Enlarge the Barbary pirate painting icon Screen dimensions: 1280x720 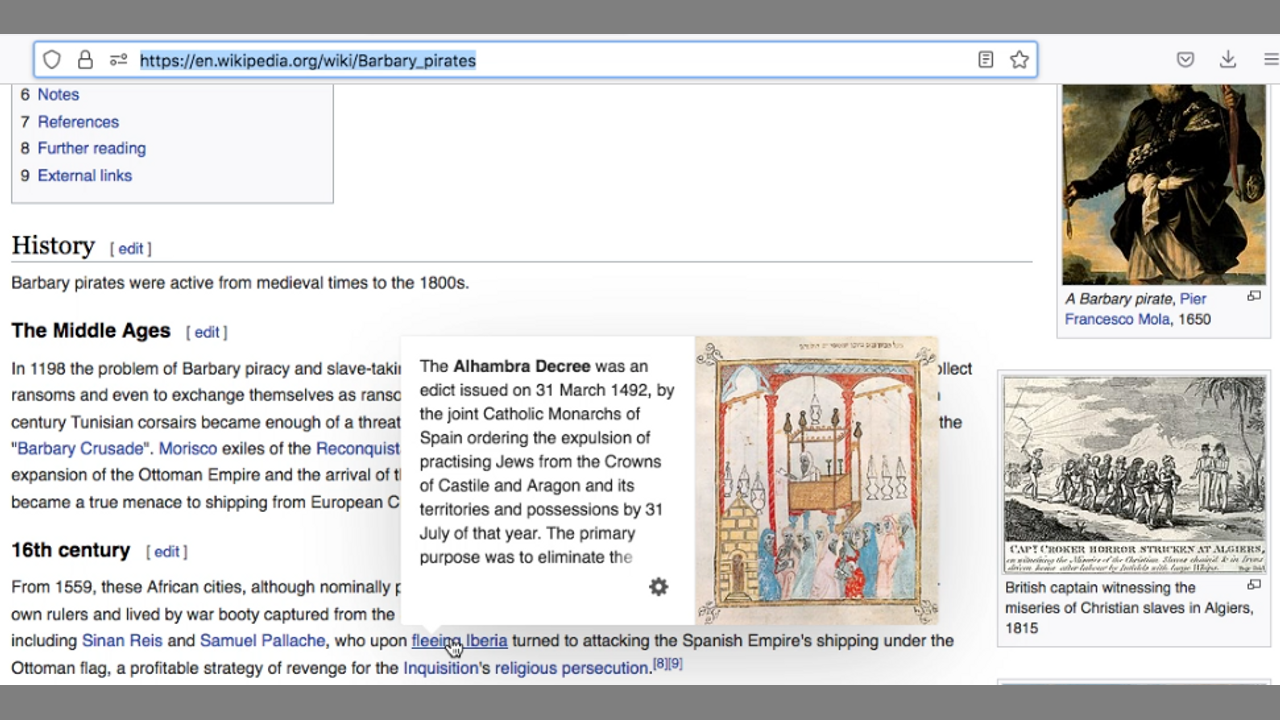click(x=1253, y=297)
